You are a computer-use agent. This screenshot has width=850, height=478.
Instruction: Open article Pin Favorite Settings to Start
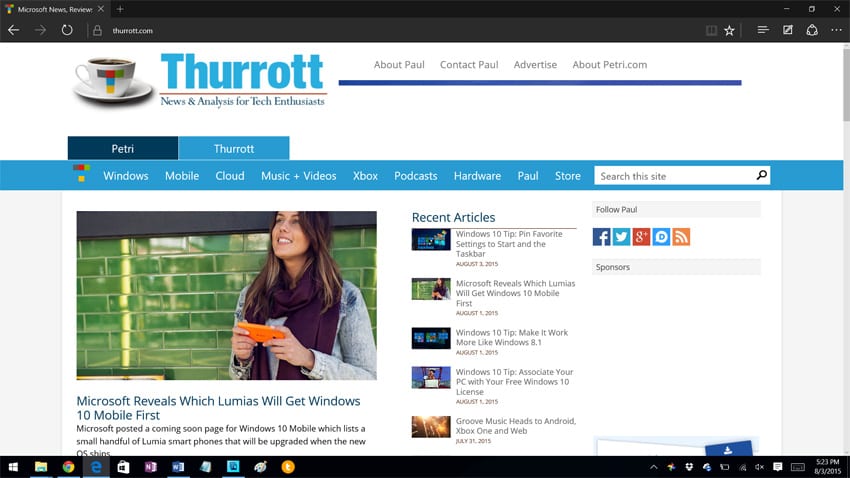coord(509,244)
